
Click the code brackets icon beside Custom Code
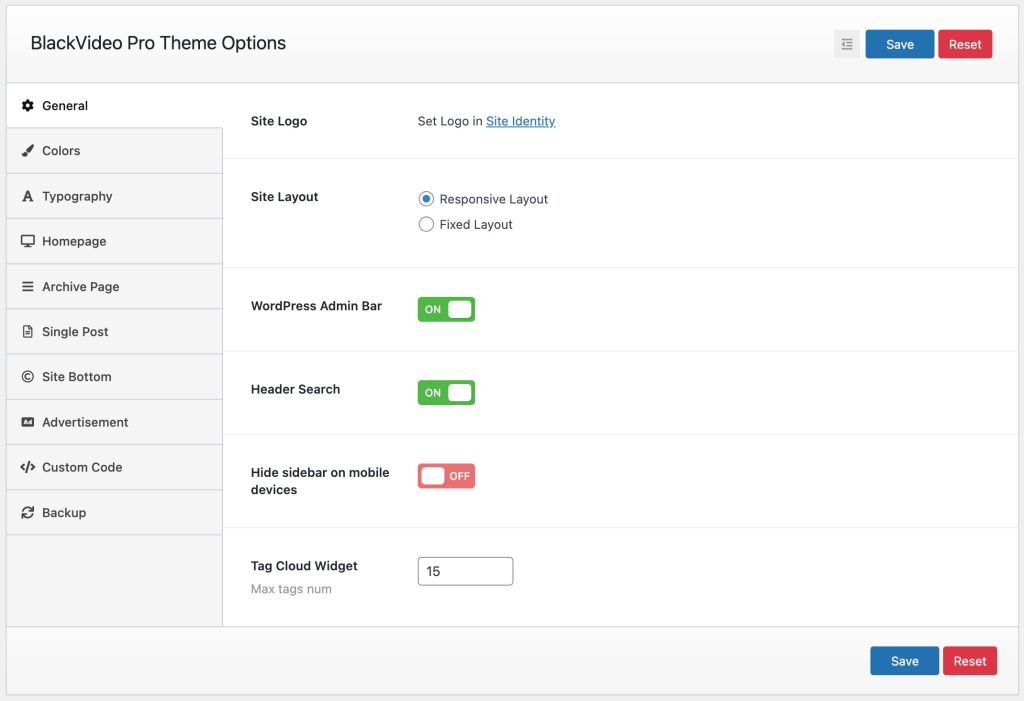(27, 467)
